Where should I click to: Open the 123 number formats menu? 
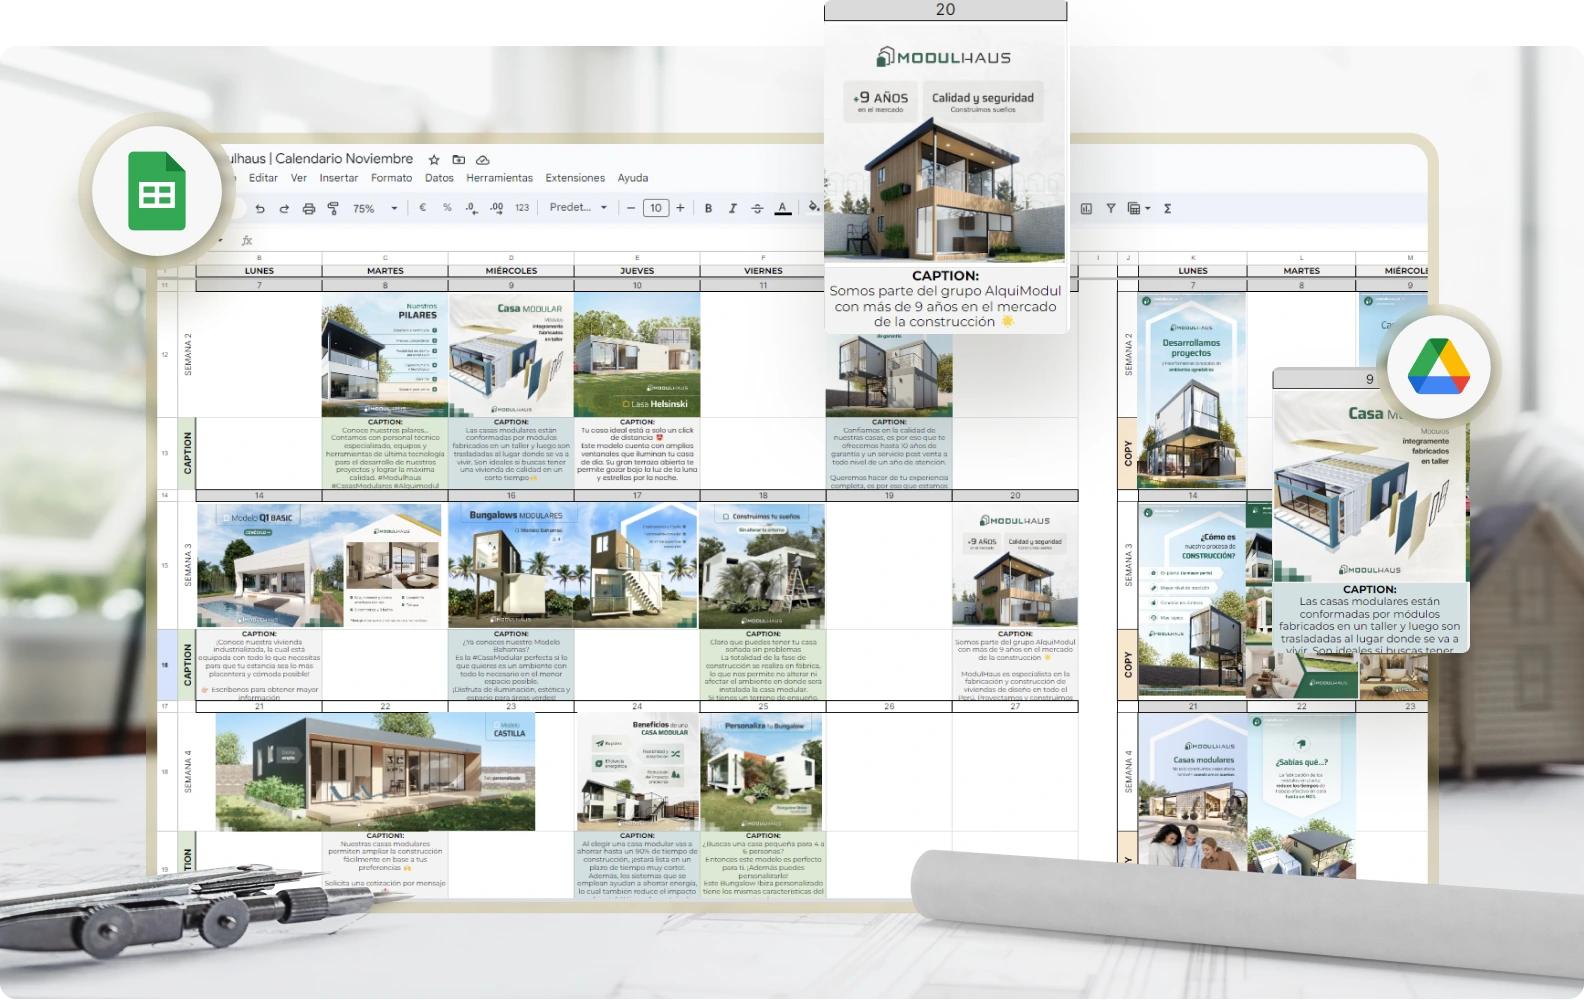pos(522,208)
